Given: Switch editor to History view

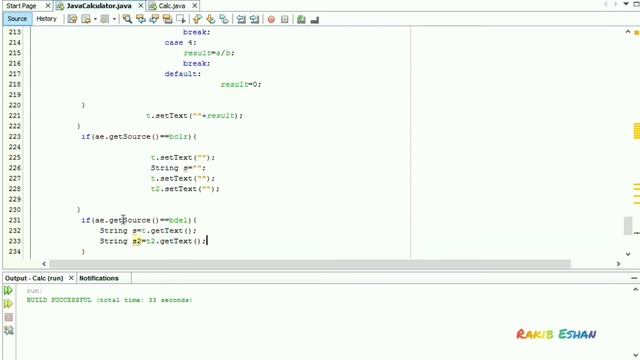Looking at the screenshot, I should pyautogui.click(x=46, y=19).
